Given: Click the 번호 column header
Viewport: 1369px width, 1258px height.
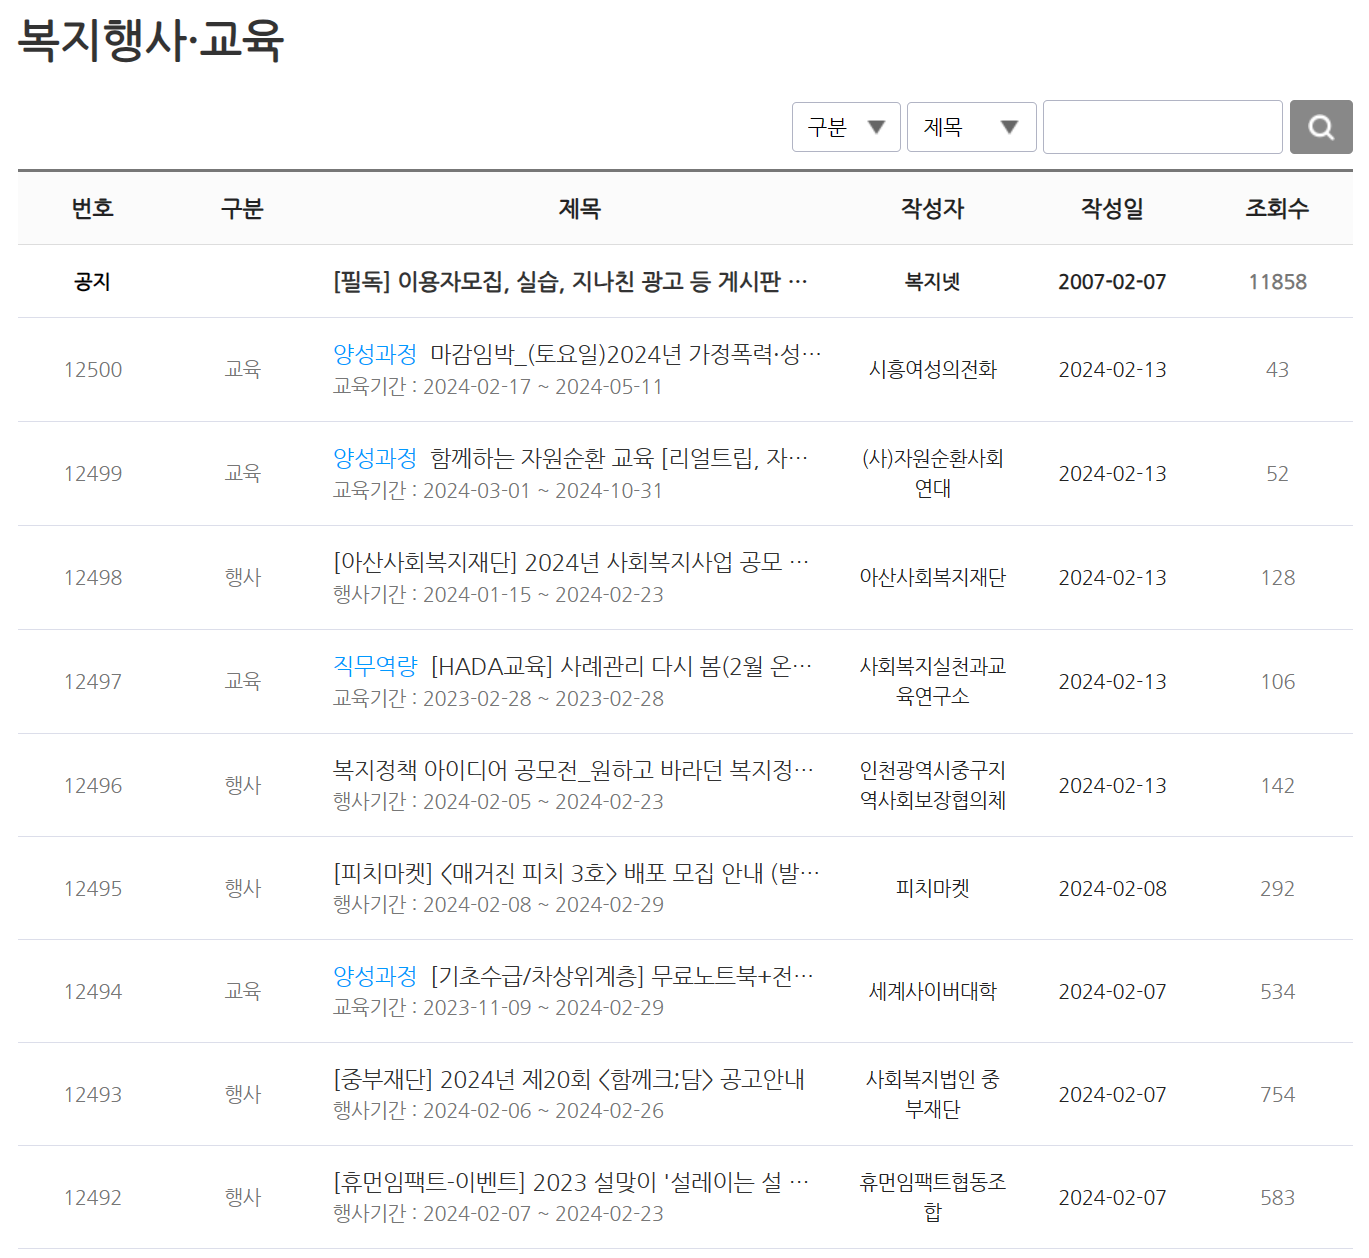Looking at the screenshot, I should 93,208.
